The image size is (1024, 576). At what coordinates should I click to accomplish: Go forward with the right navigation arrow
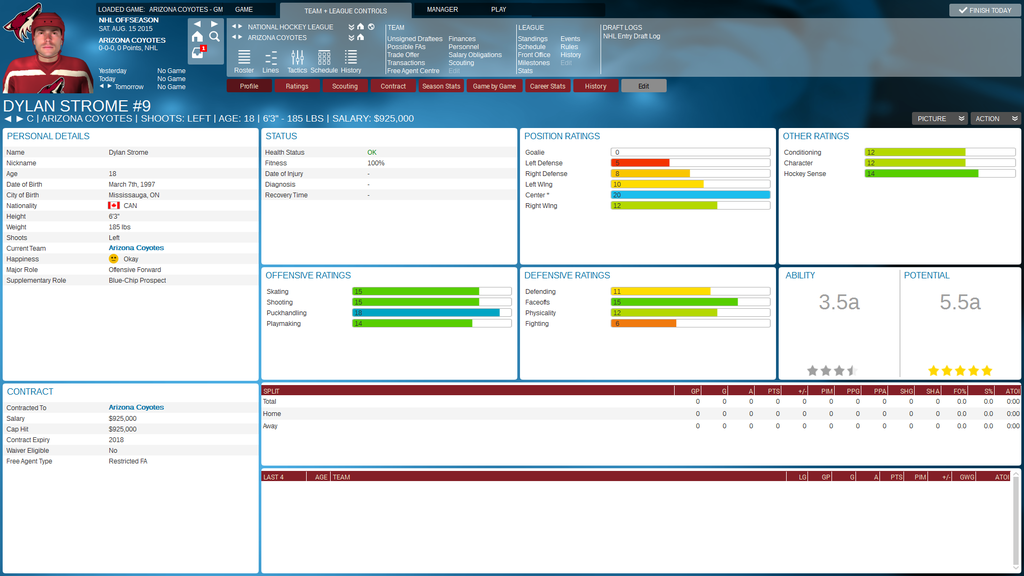point(214,24)
